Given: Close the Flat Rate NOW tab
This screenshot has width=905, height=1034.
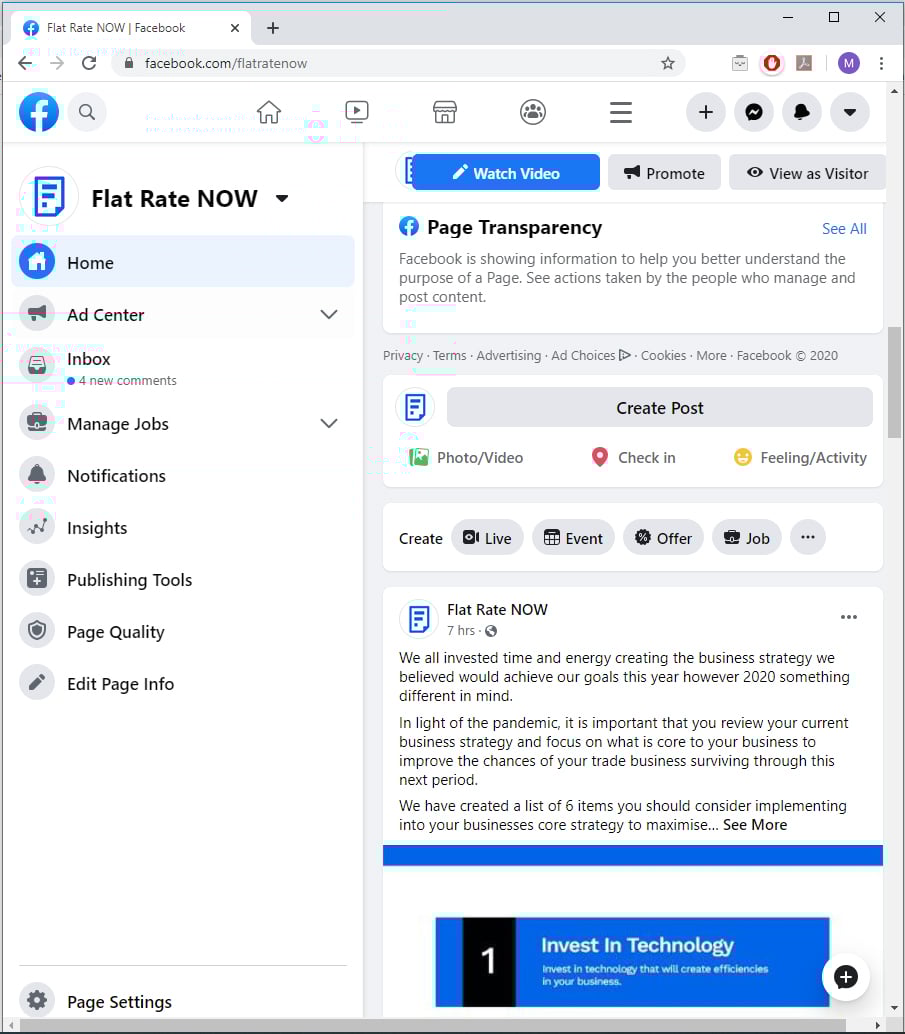Looking at the screenshot, I should (x=235, y=28).
